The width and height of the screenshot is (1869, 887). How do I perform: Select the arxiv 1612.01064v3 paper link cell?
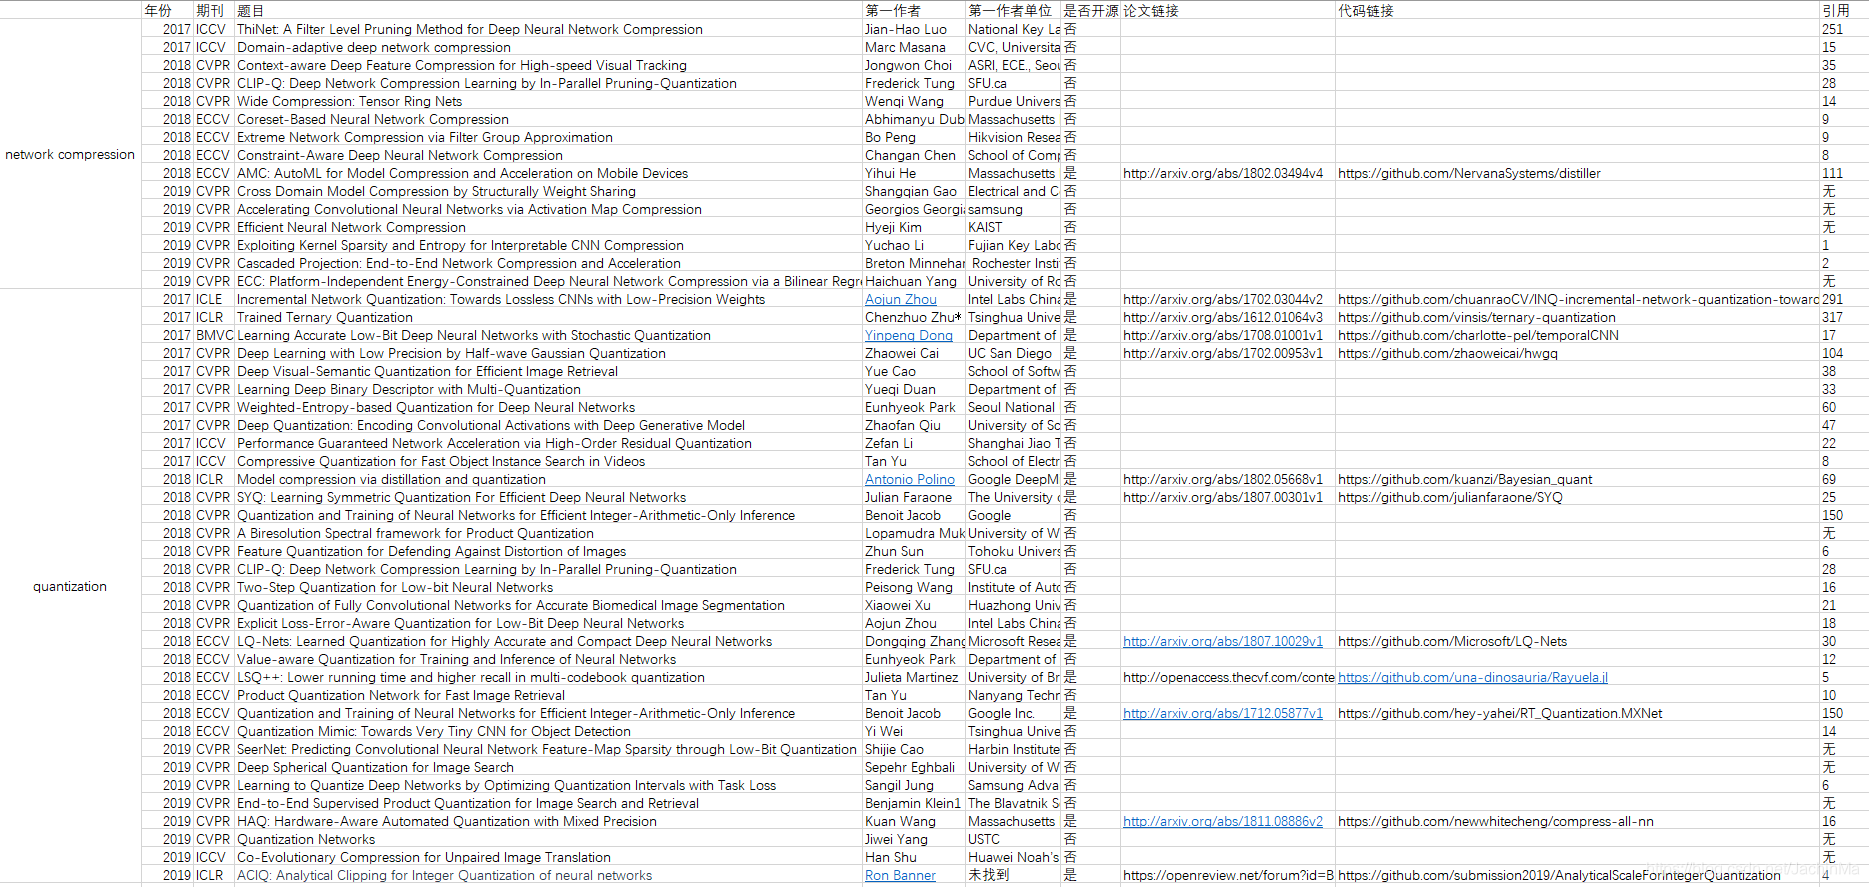[1227, 317]
